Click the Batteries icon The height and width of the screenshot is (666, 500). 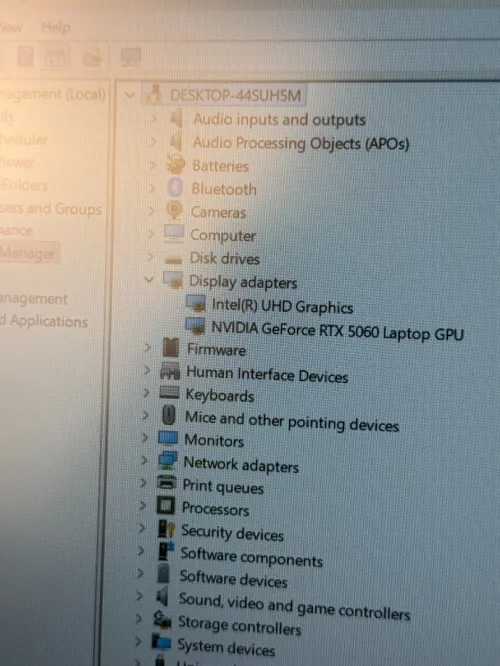(175, 165)
